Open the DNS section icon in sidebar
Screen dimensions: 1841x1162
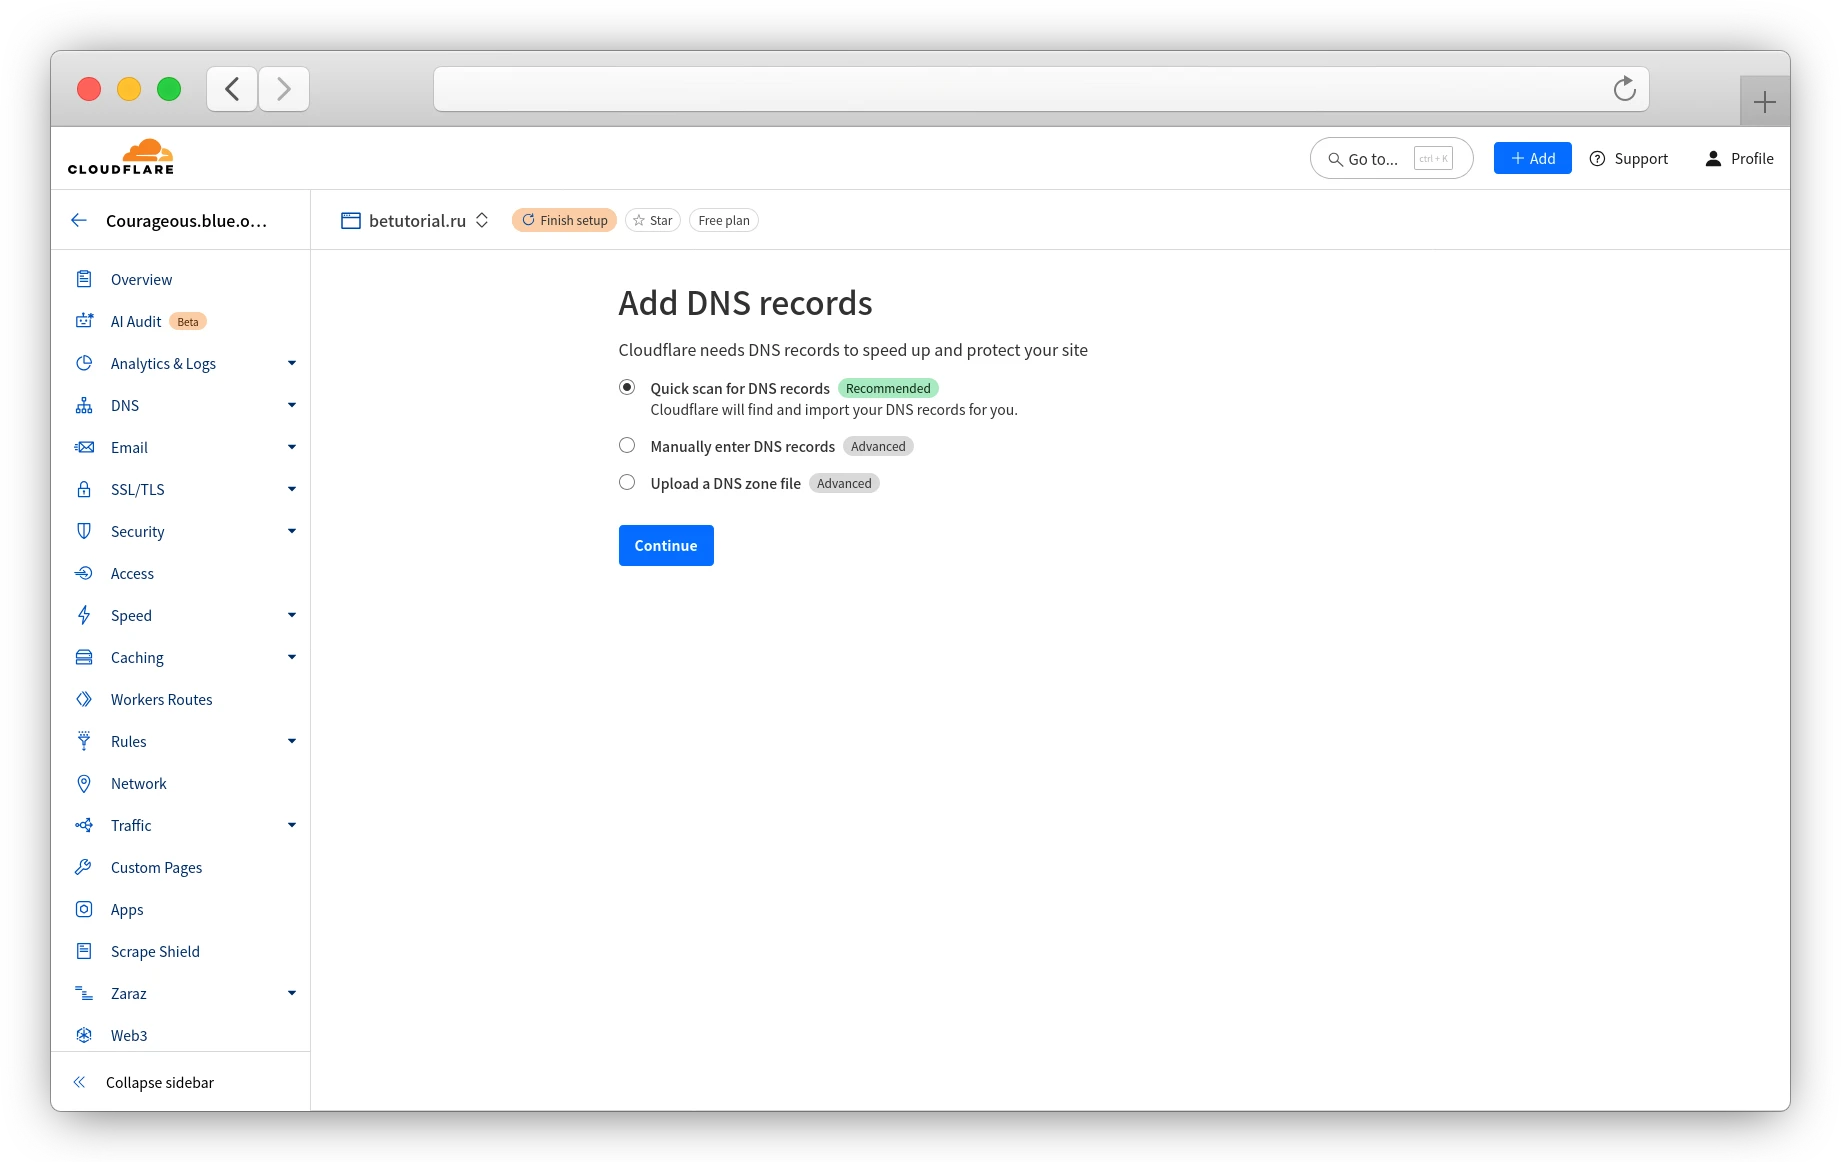[x=85, y=405]
